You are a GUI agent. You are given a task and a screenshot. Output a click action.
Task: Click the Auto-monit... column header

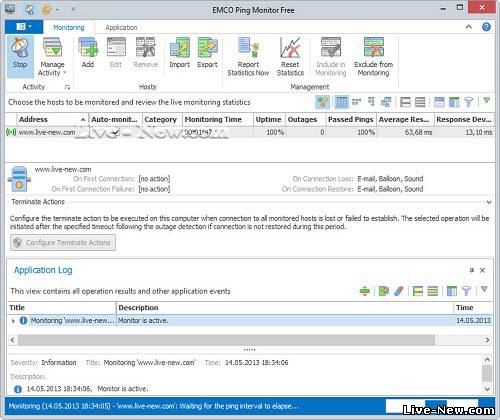116,119
